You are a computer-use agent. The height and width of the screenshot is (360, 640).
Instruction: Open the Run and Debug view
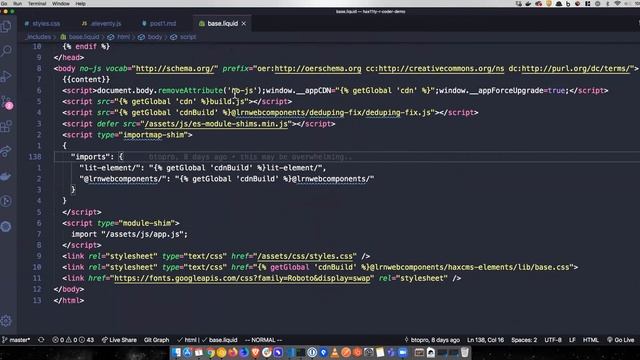click(x=6, y=76)
